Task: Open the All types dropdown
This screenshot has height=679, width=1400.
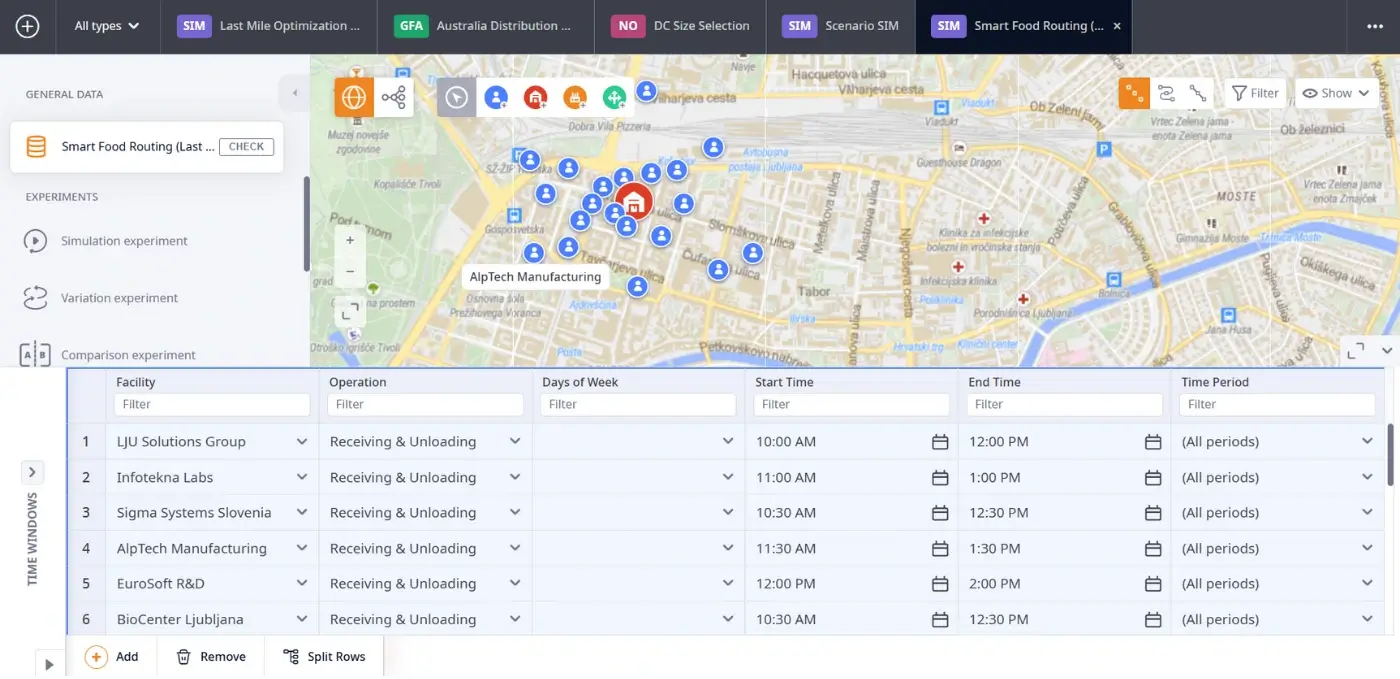Action: pyautogui.click(x=107, y=26)
